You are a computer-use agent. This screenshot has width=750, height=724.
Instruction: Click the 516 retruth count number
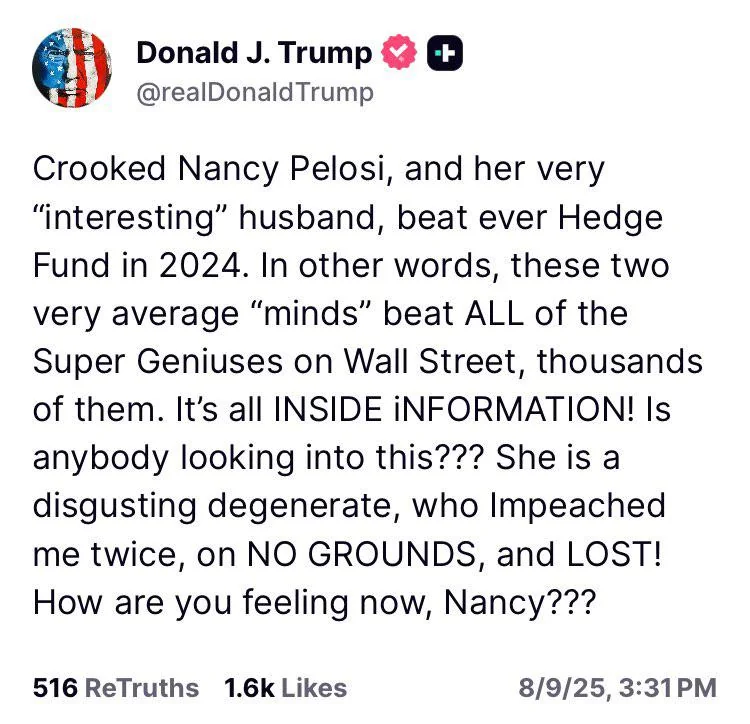pyautogui.click(x=55, y=688)
